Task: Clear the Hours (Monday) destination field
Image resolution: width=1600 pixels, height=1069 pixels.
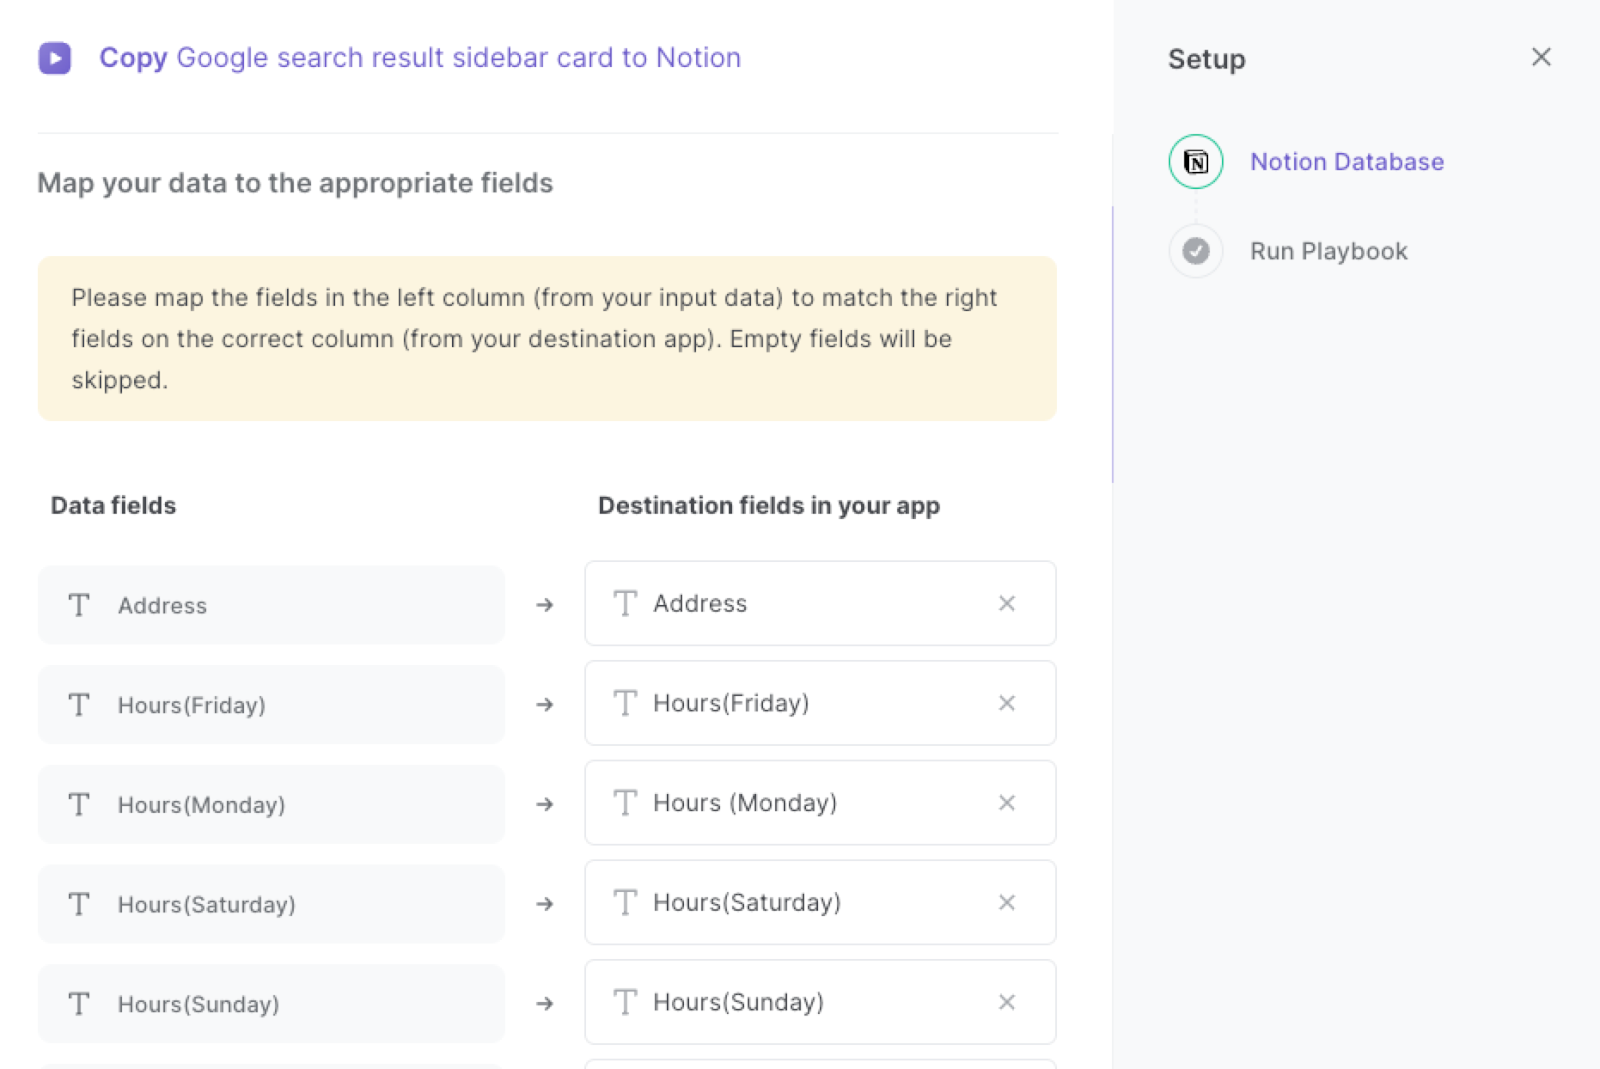Action: [x=1007, y=803]
